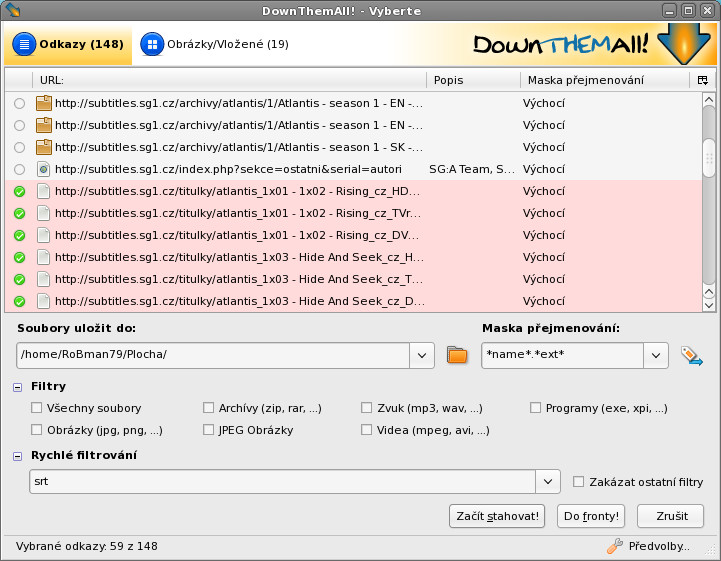The height and width of the screenshot is (561, 721).
Task: Click the Předvolby wrench icon
Action: pyautogui.click(x=615, y=546)
